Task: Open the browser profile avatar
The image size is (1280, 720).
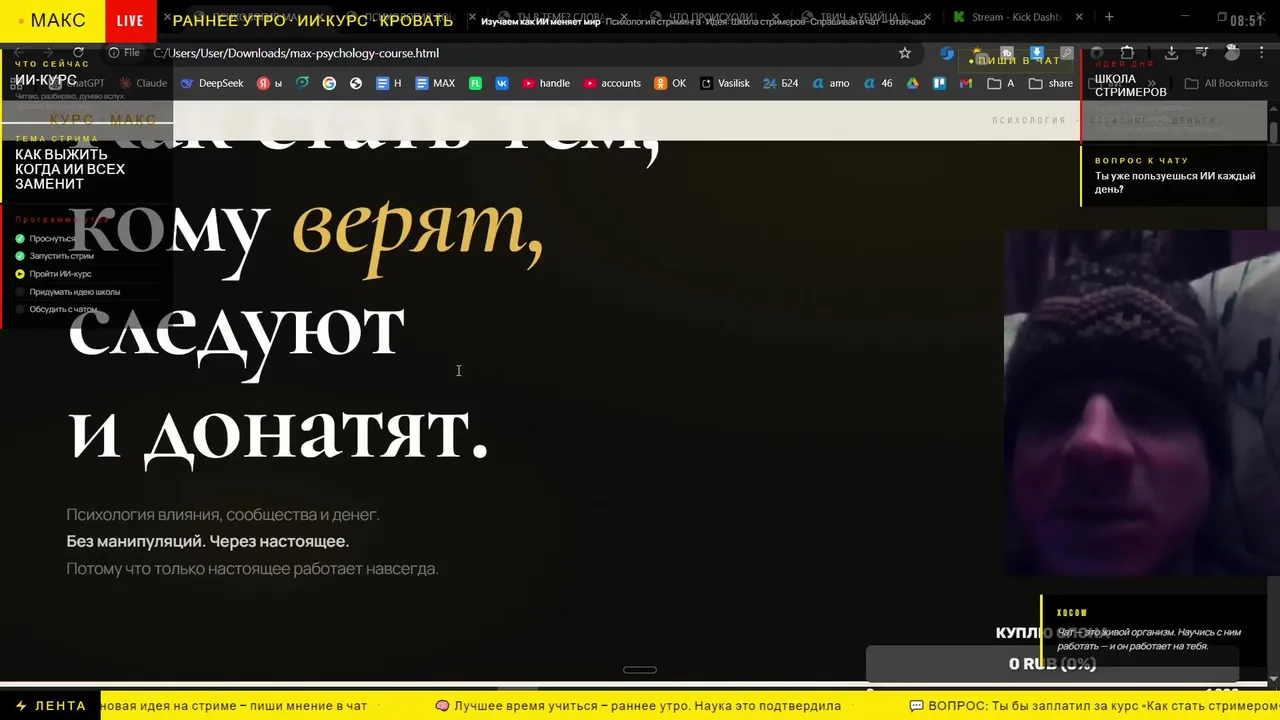Action: click(1231, 53)
